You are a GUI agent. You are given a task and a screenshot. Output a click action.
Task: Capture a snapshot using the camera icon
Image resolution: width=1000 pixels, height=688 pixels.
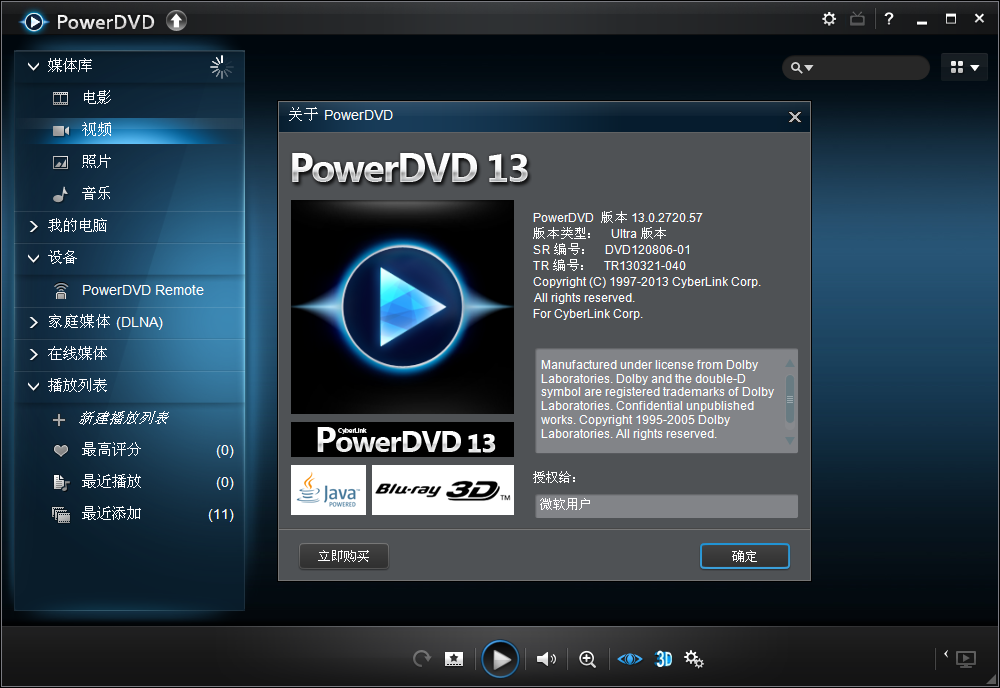point(453,658)
